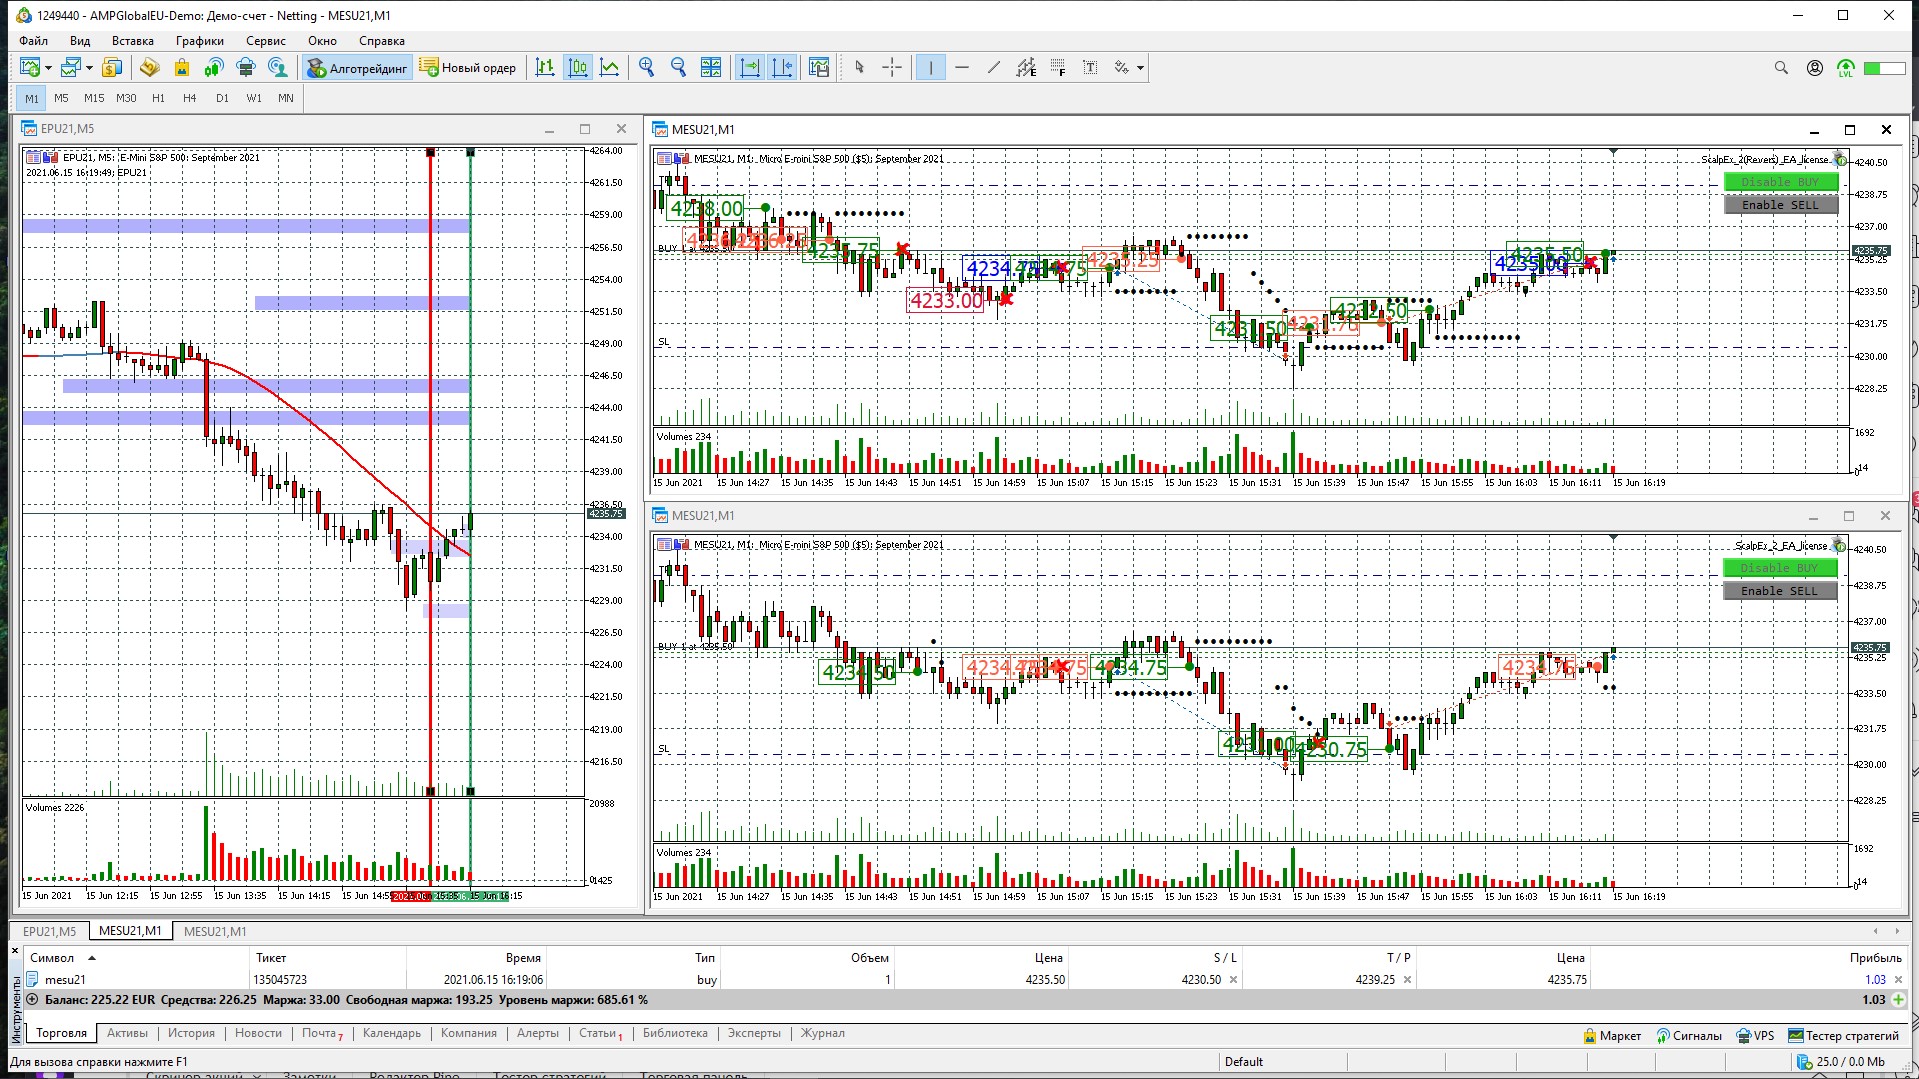The width and height of the screenshot is (1919, 1079).
Task: Toggle chart shift from right edge
Action: click(x=782, y=68)
